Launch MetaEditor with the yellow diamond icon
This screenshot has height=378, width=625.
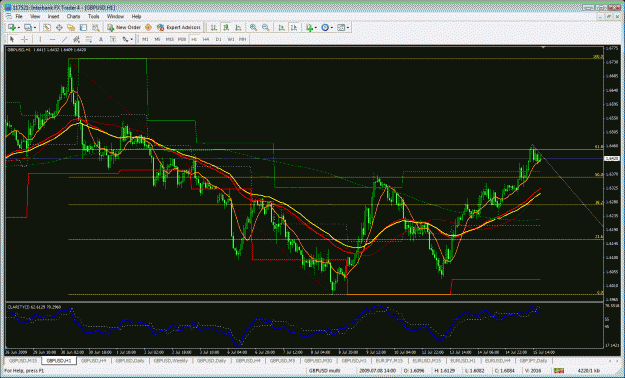coord(148,28)
